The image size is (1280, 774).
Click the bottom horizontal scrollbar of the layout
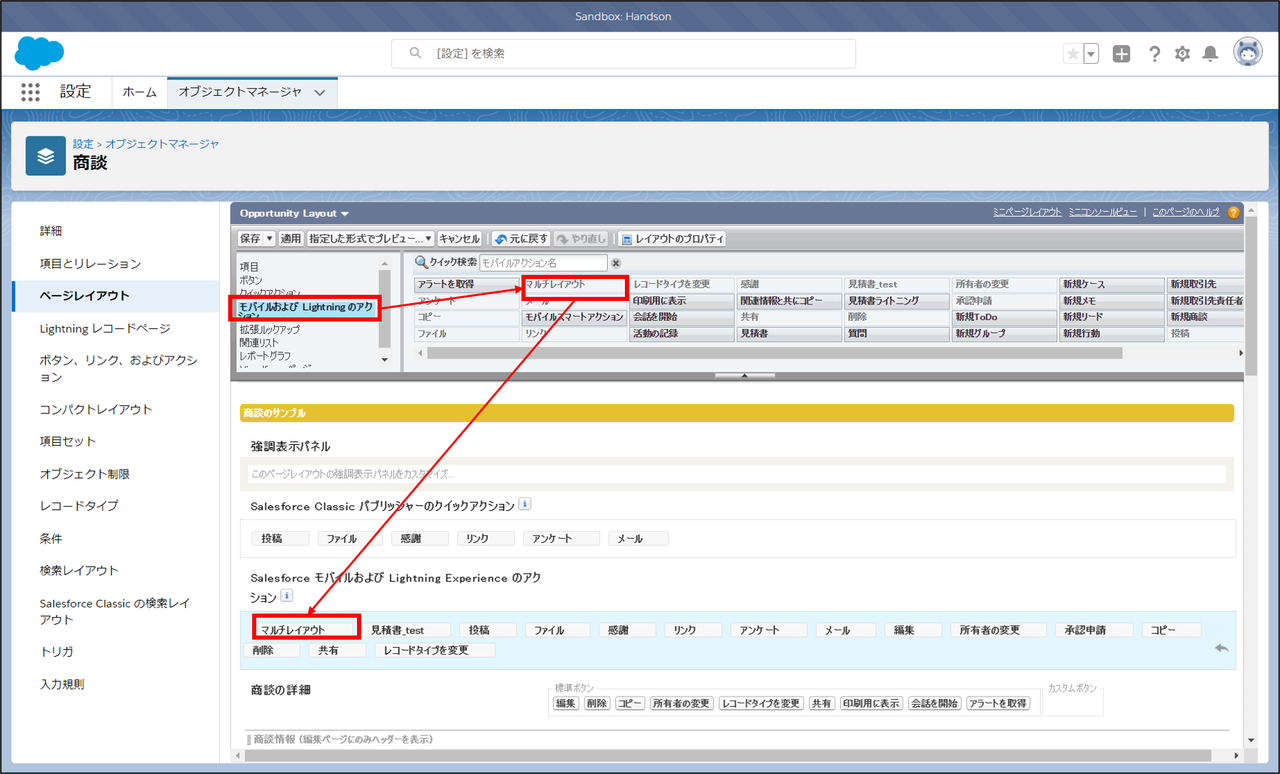729,755
